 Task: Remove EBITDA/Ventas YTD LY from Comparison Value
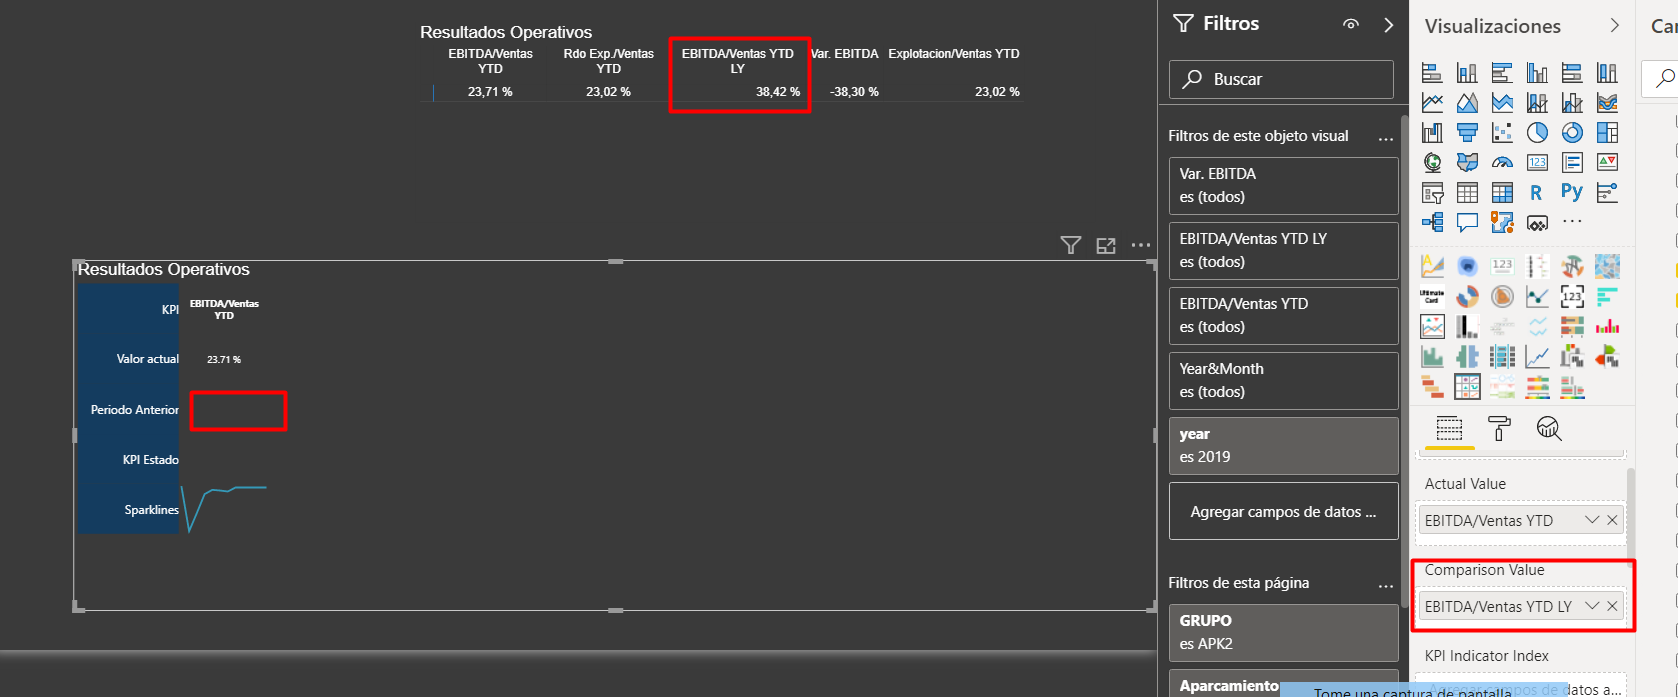(1612, 606)
